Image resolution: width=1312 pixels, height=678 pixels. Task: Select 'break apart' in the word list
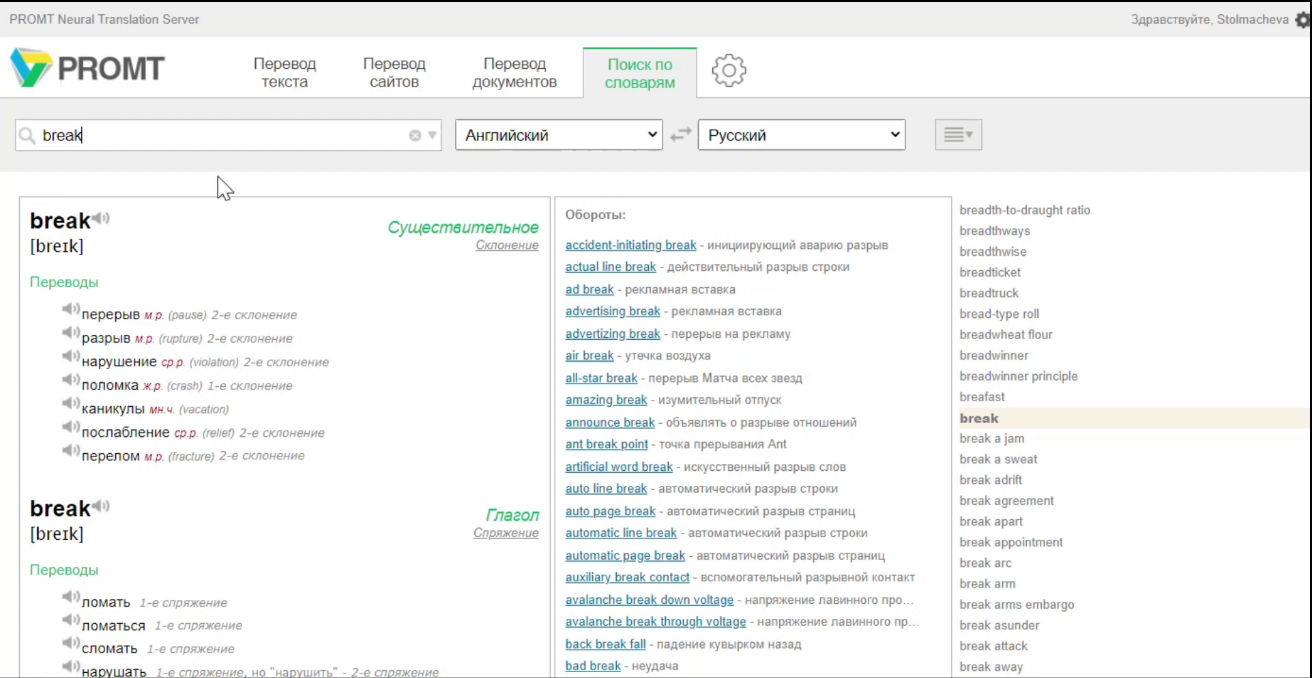click(991, 522)
